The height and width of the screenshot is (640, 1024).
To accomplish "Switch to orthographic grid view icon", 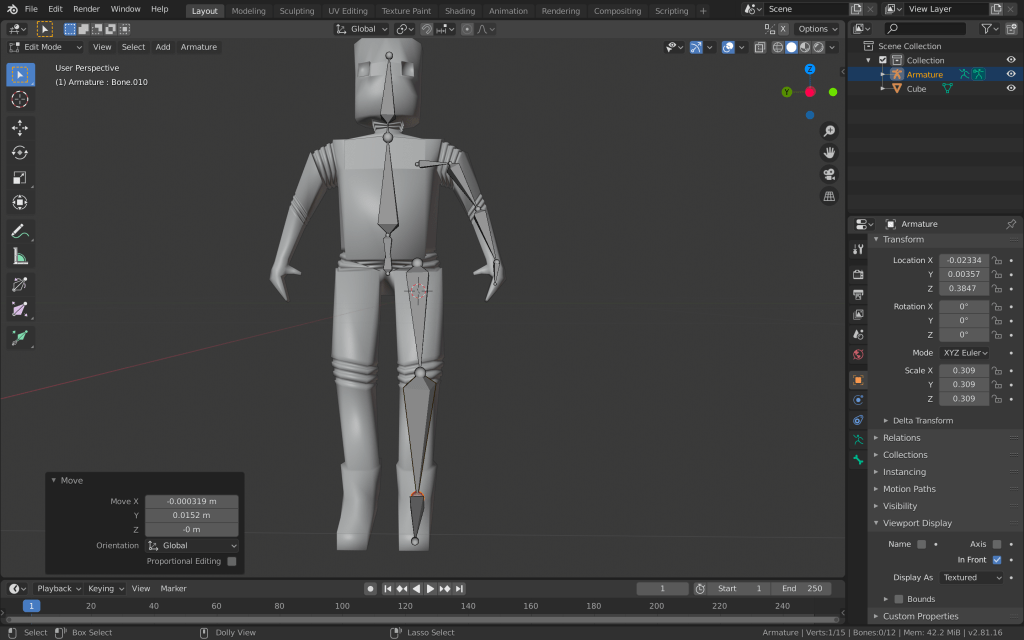I will [x=829, y=196].
